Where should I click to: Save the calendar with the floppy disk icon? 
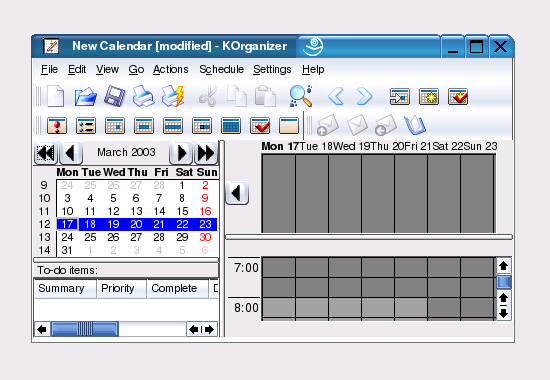(114, 96)
